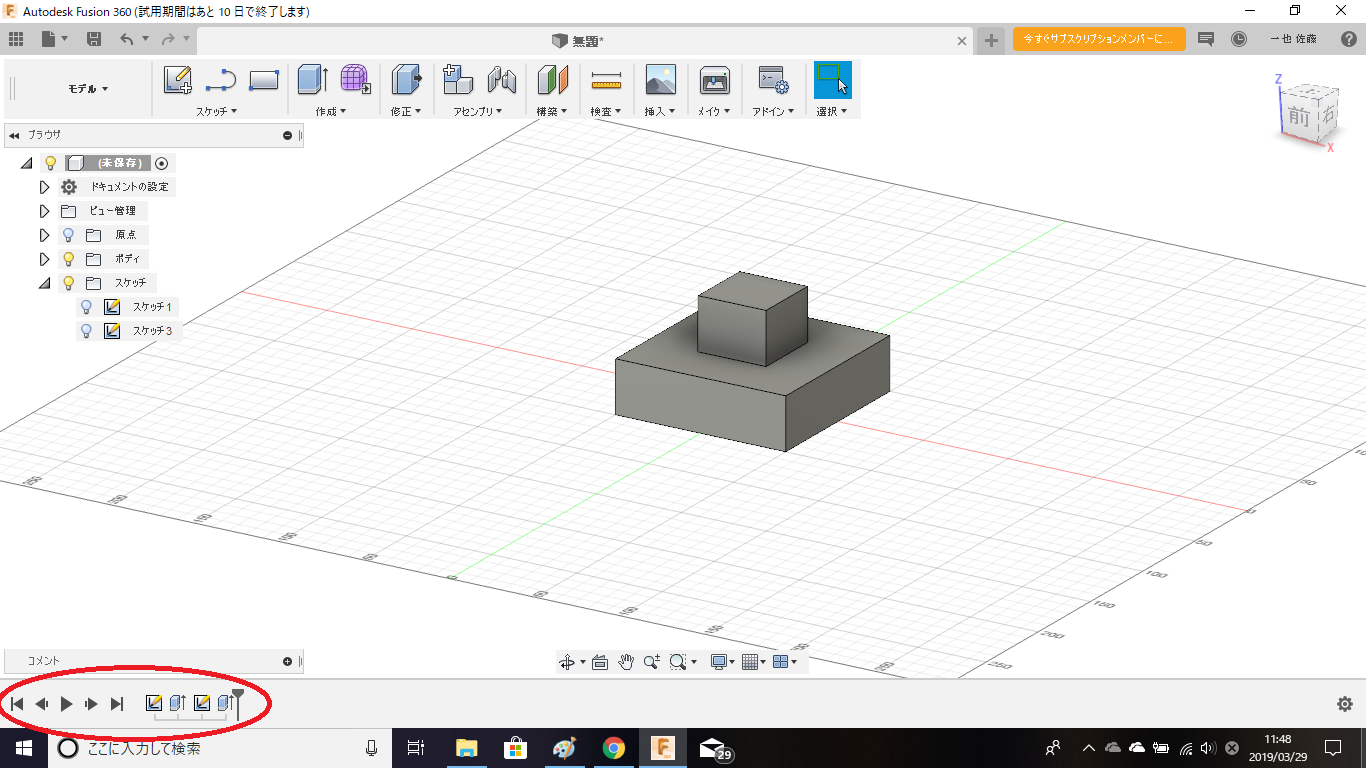Expand the ドキュメントの設定 node
The width and height of the screenshot is (1366, 768).
point(44,187)
